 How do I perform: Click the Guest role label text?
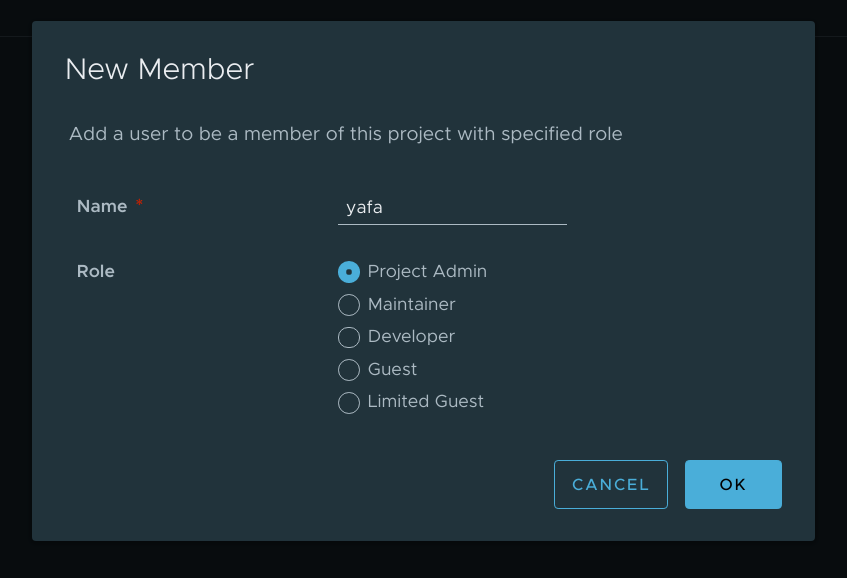point(392,369)
